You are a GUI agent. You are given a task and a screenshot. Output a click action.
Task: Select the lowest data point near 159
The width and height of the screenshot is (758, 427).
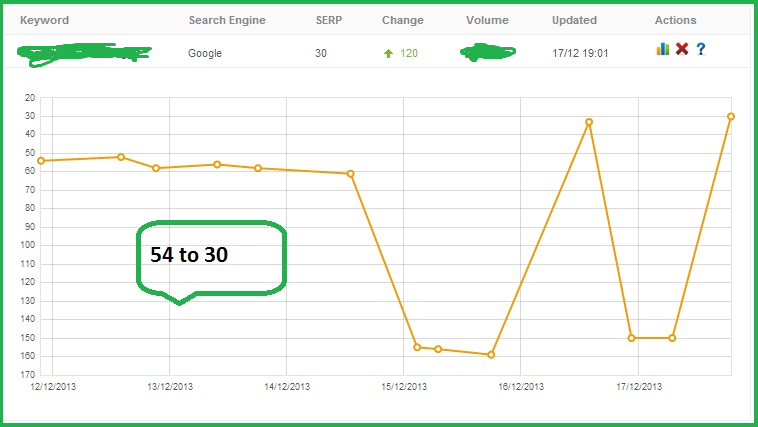tap(491, 354)
